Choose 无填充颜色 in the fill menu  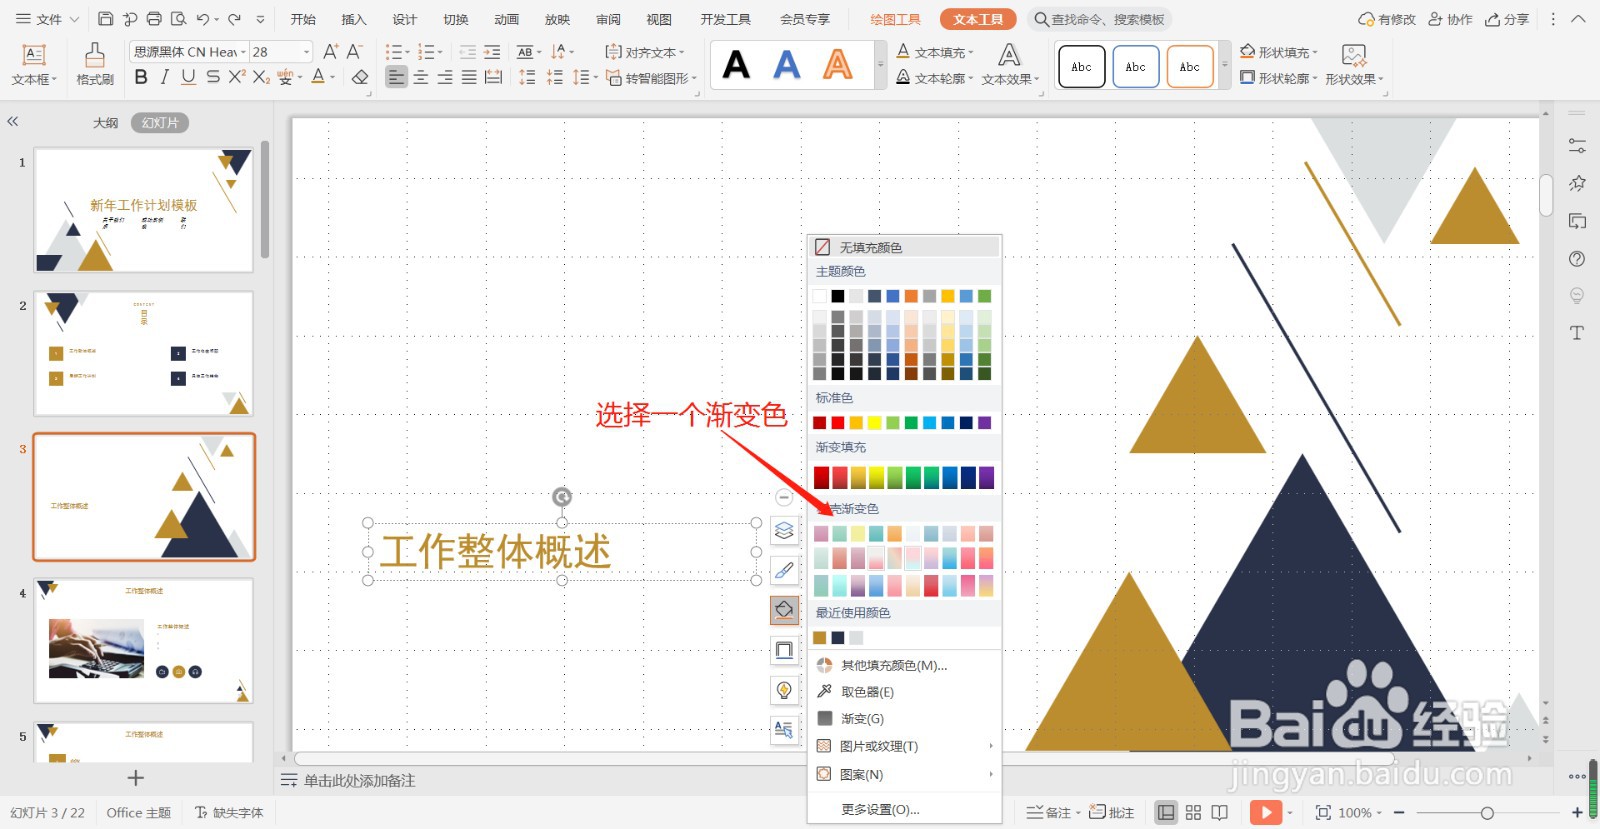click(904, 247)
